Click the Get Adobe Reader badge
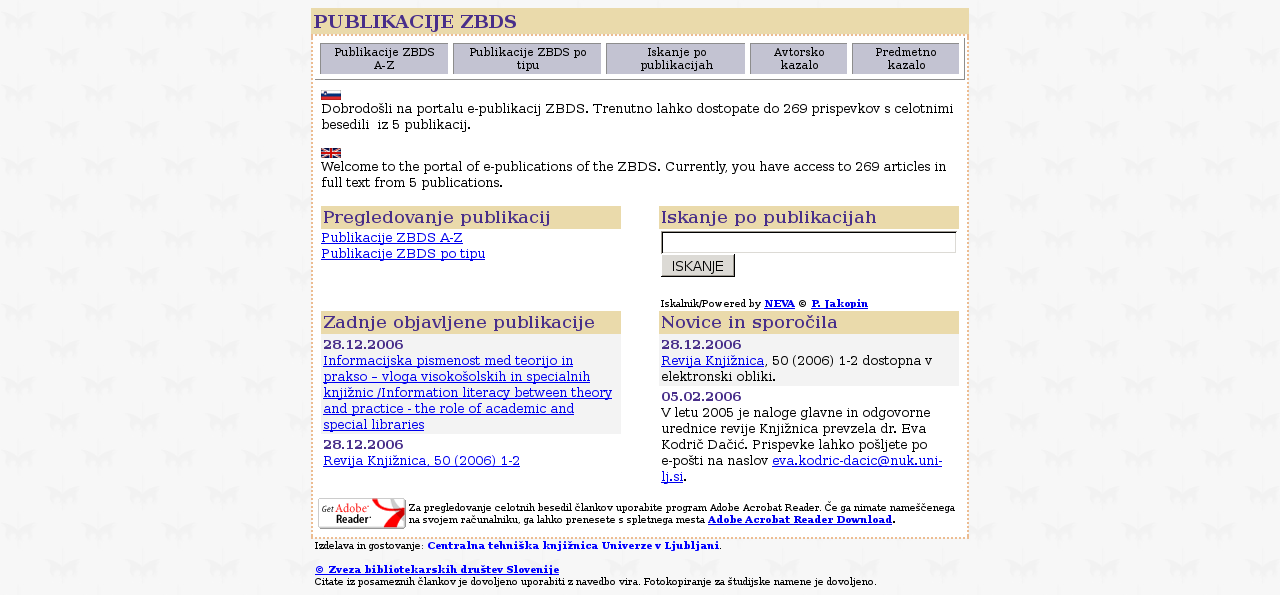The width and height of the screenshot is (1280, 595). (361, 513)
